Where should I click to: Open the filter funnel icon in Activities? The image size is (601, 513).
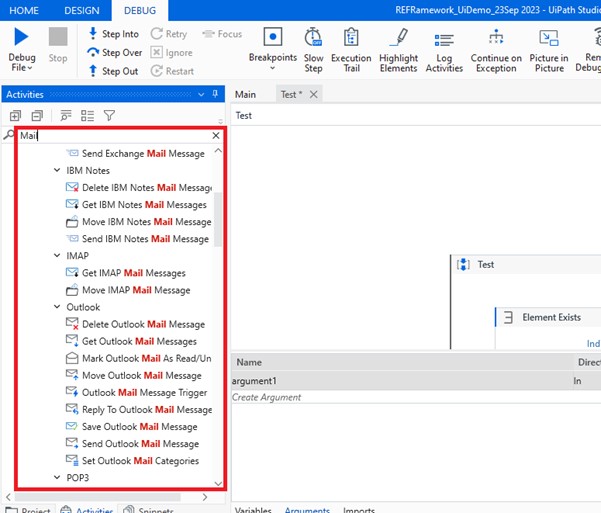pyautogui.click(x=110, y=116)
